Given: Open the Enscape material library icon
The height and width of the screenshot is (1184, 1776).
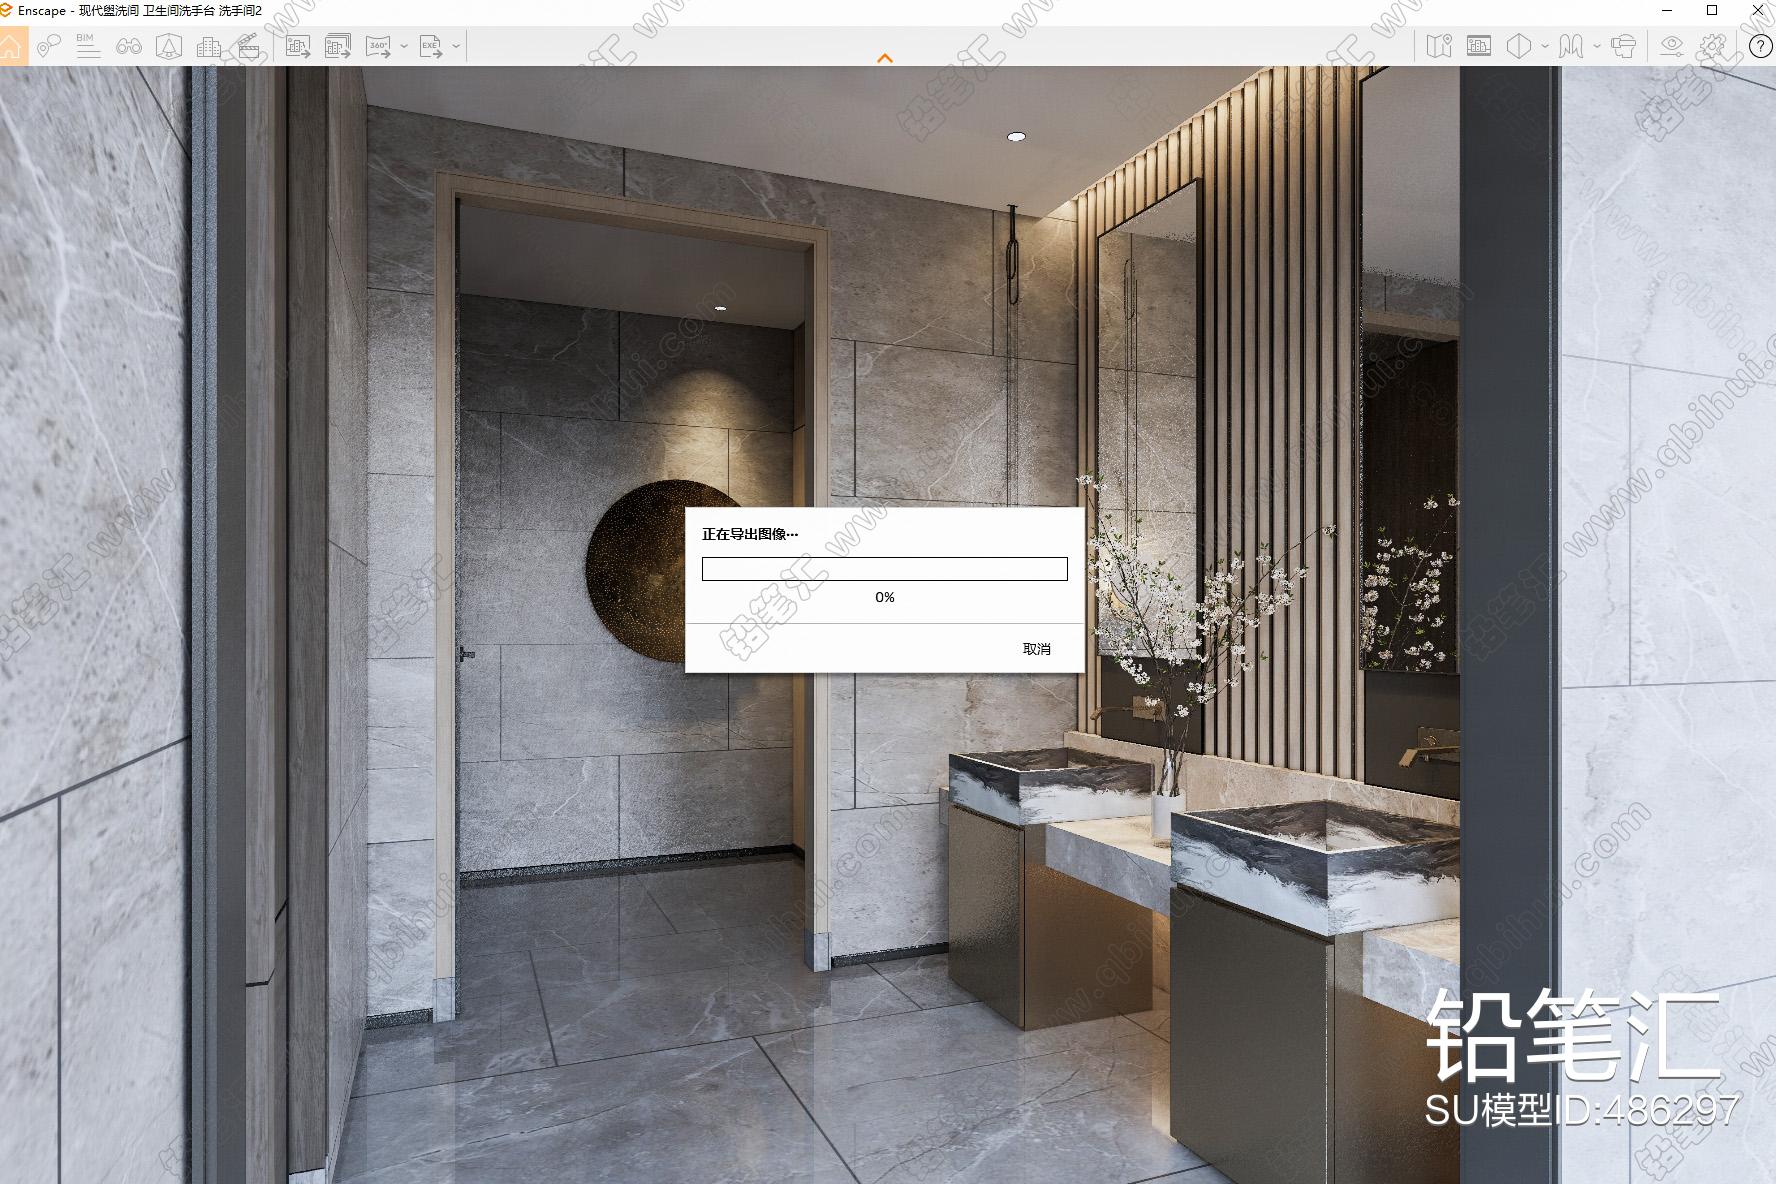Looking at the screenshot, I should [169, 46].
